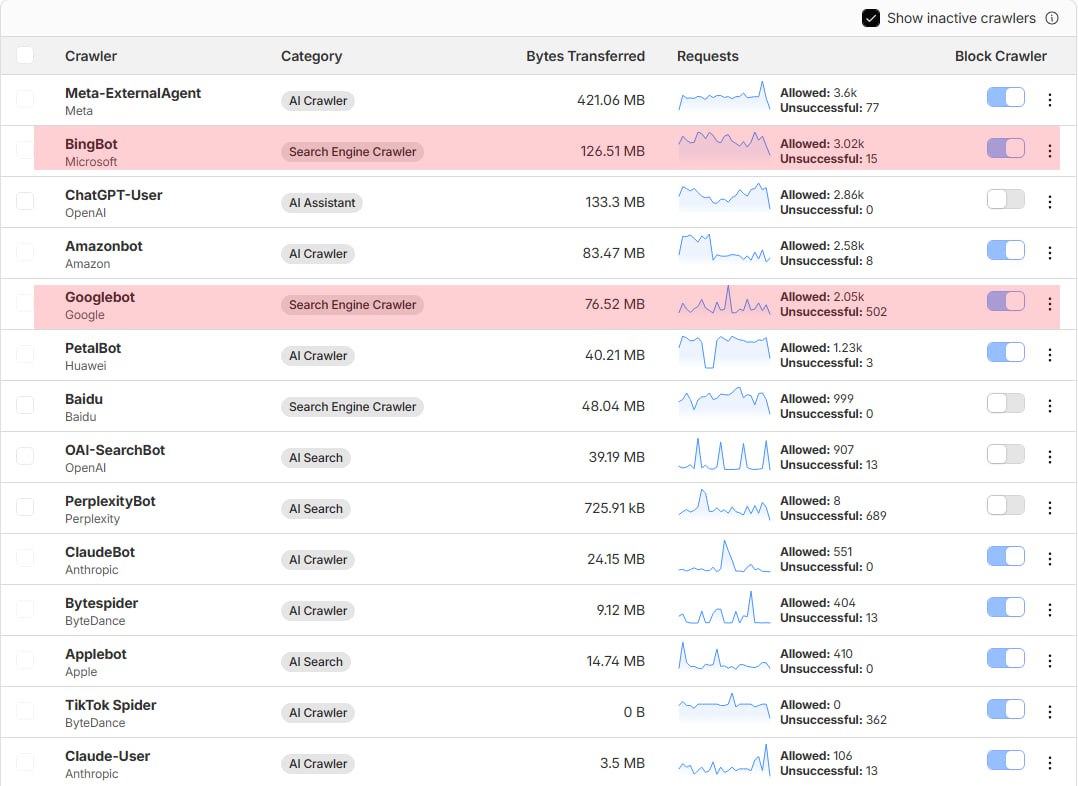This screenshot has width=1078, height=786.
Task: Click the AI Crawler tag for ClaudeBot
Action: click(318, 560)
